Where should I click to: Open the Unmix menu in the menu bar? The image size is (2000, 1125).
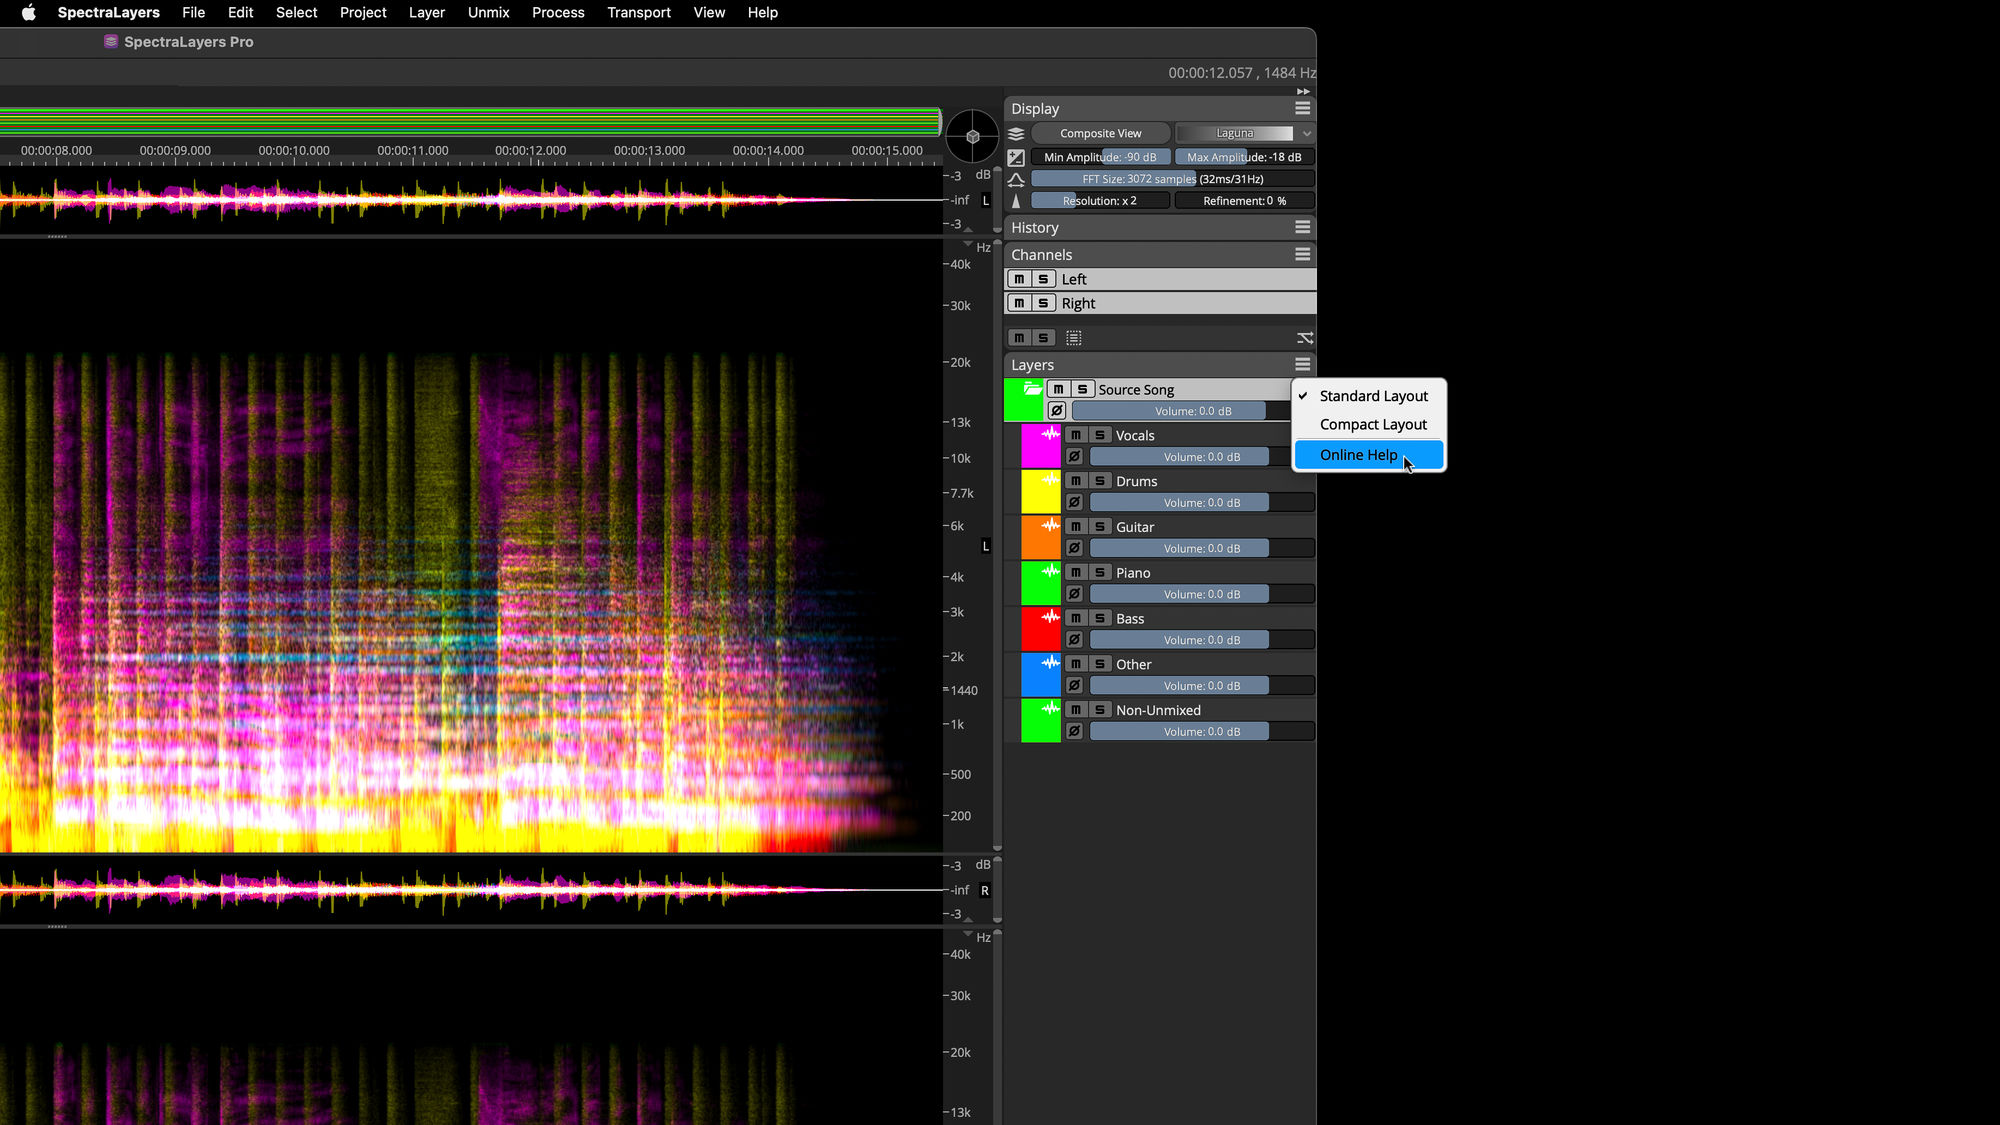coord(488,12)
